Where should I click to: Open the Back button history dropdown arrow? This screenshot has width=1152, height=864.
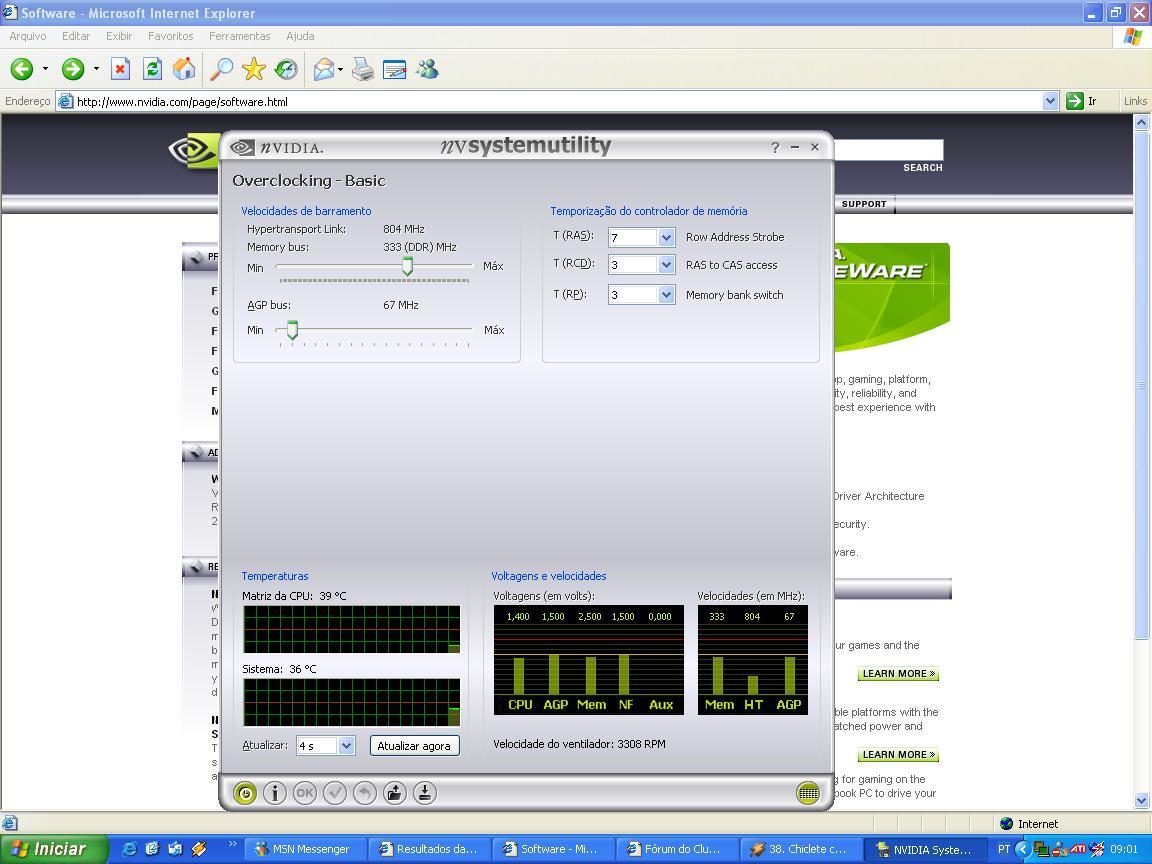(x=46, y=69)
